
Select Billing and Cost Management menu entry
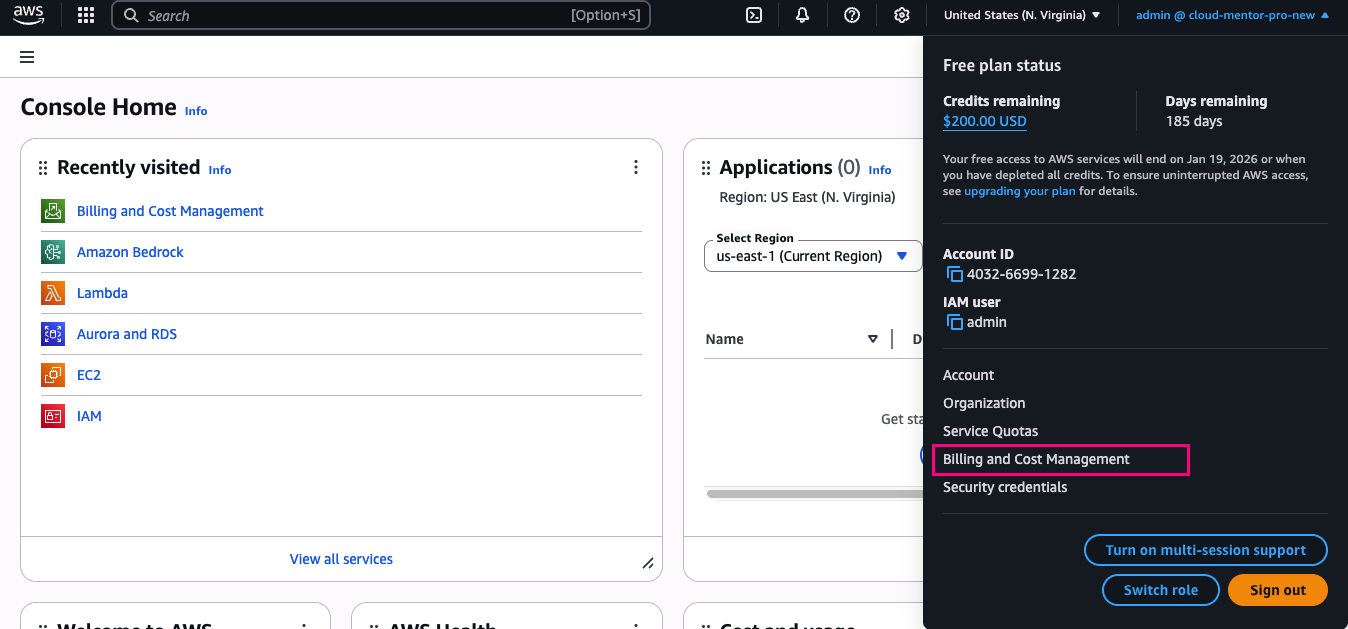[1036, 459]
